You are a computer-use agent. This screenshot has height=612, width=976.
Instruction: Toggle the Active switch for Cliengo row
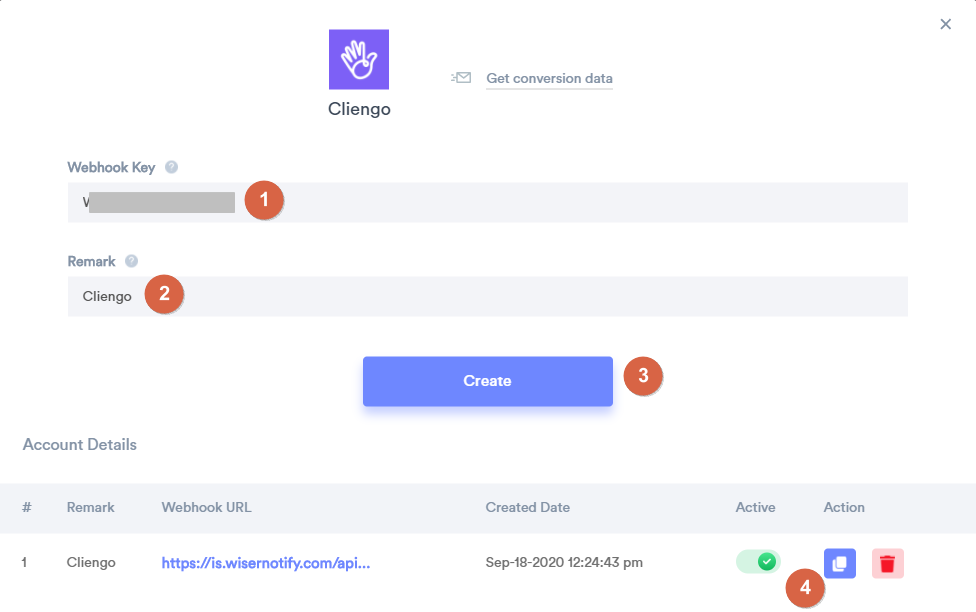tap(758, 562)
